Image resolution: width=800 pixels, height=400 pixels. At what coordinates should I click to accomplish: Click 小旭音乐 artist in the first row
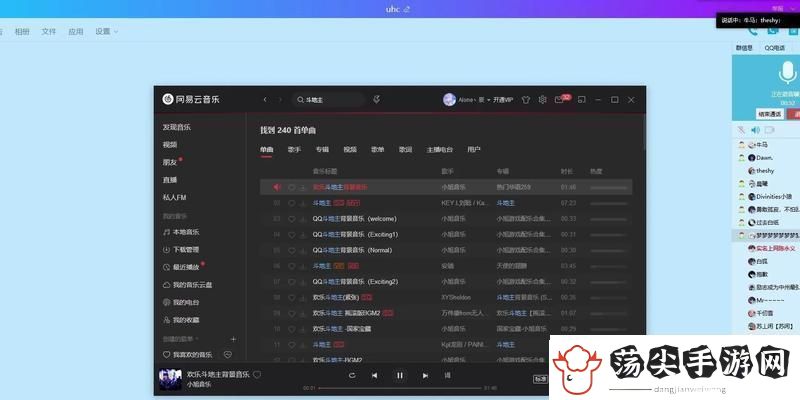(454, 187)
